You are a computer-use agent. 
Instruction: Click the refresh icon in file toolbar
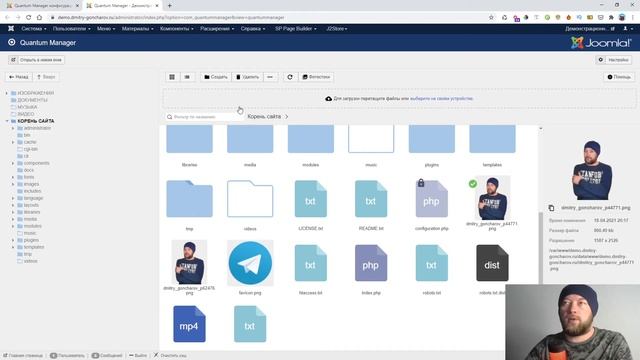(x=290, y=77)
